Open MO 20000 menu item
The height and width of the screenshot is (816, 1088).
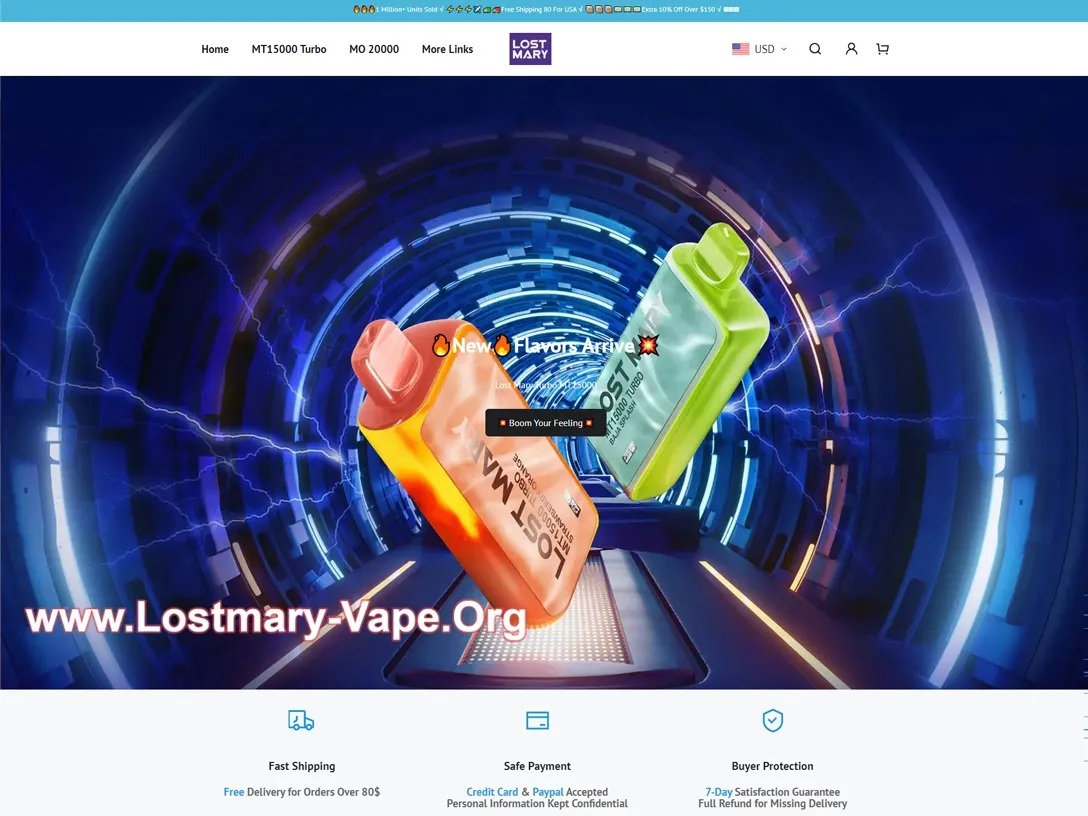[x=374, y=49]
